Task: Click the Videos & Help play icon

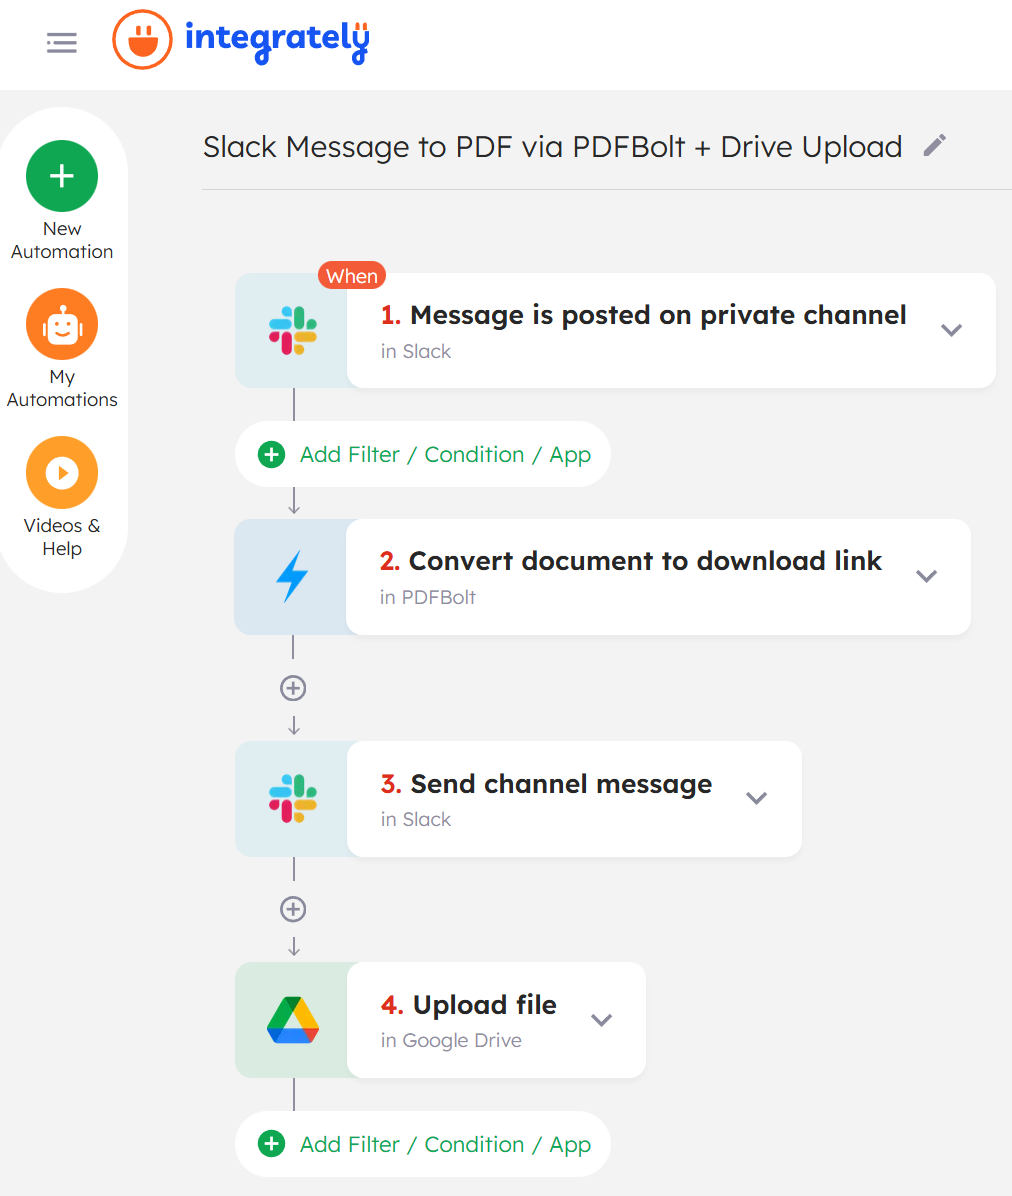Action: coord(61,472)
